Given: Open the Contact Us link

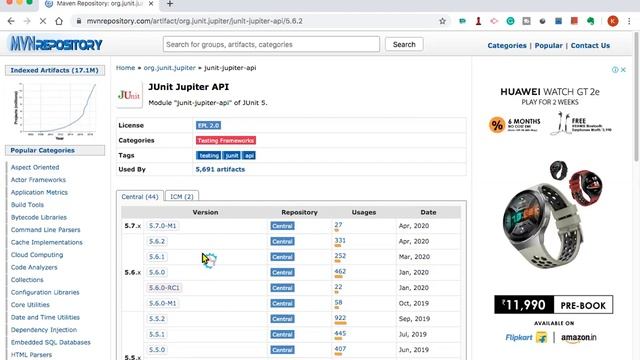Looking at the screenshot, I should pos(590,45).
